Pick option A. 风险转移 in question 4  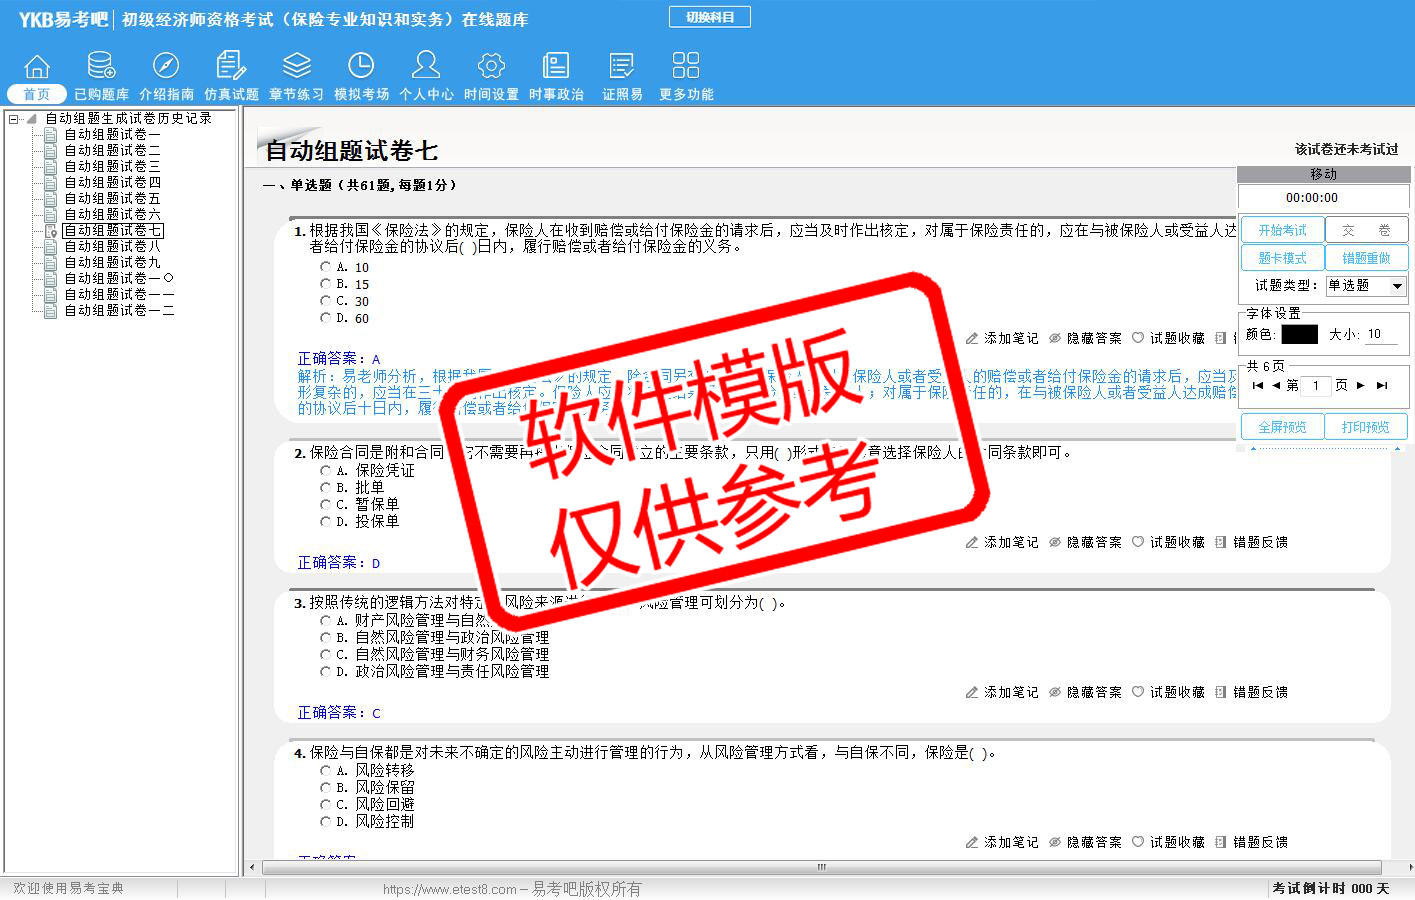[x=326, y=770]
